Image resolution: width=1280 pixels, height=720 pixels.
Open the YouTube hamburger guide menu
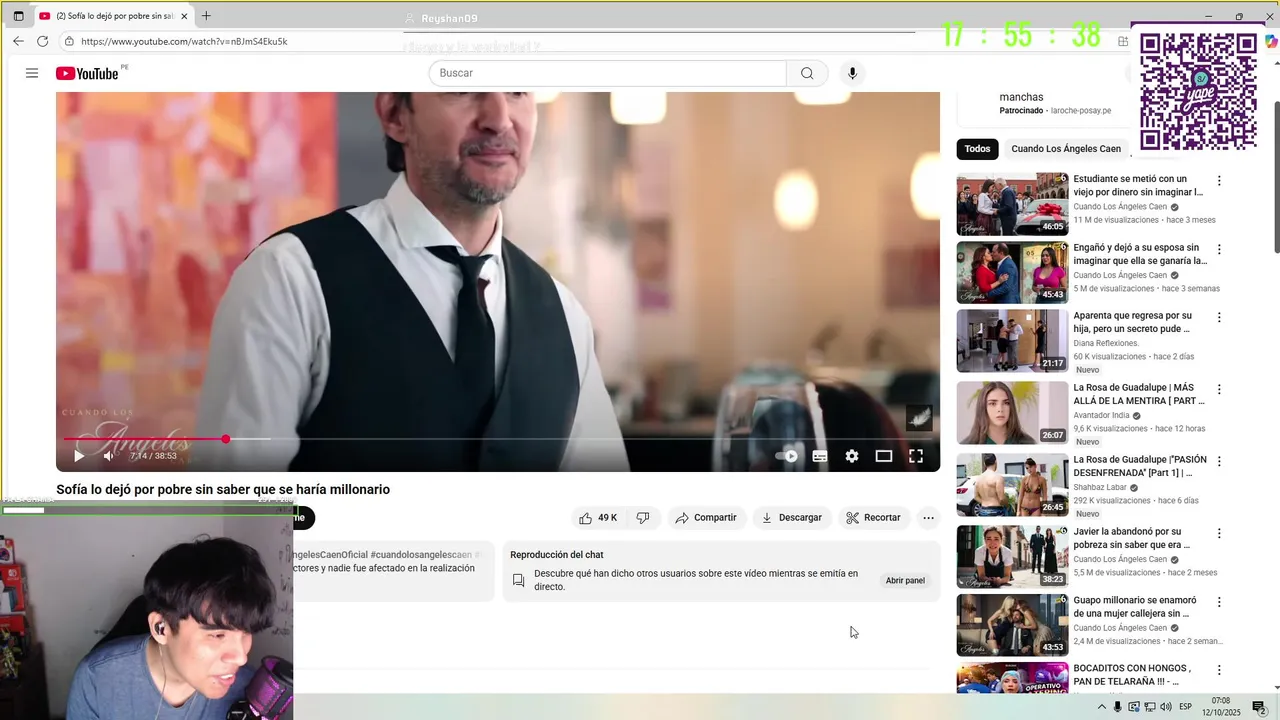32,73
